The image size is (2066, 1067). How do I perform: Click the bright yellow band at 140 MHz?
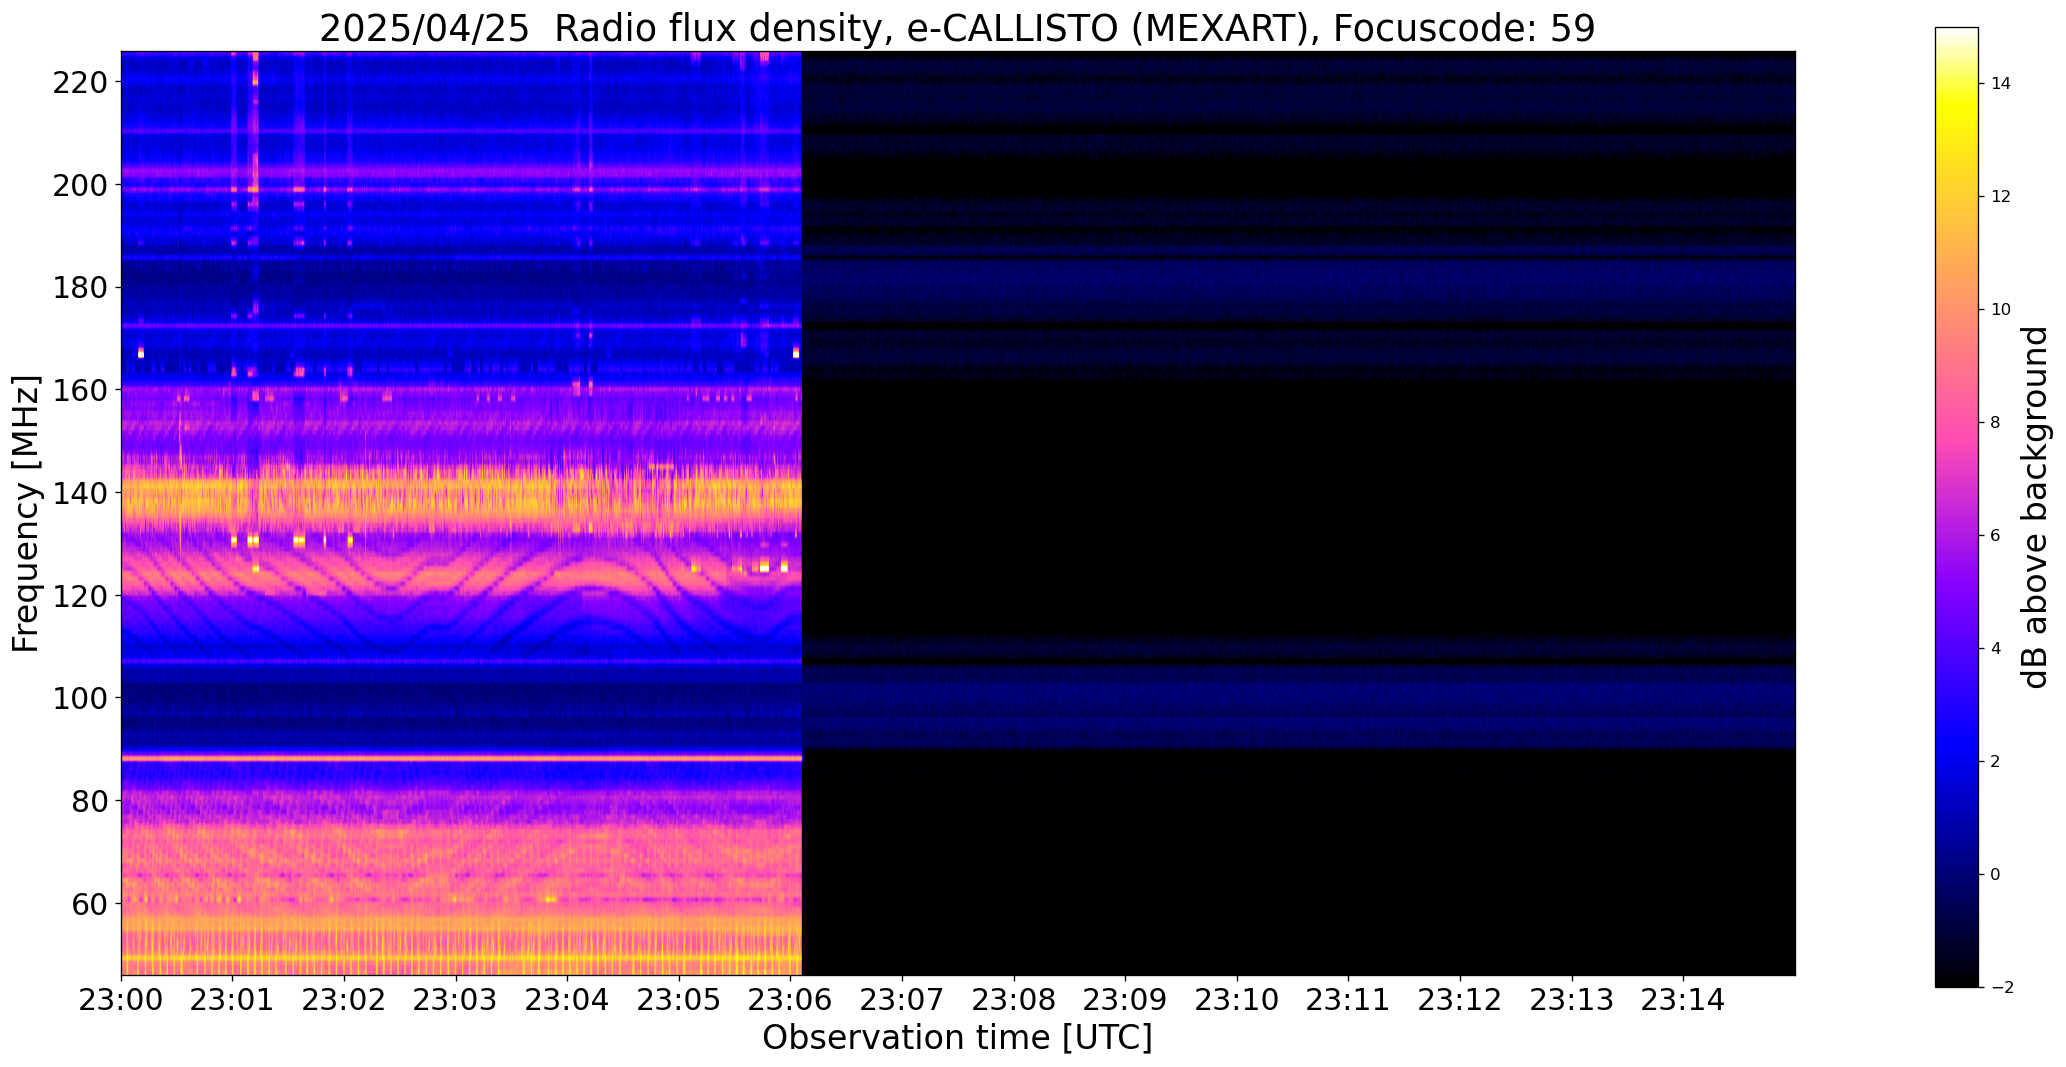click(461, 495)
